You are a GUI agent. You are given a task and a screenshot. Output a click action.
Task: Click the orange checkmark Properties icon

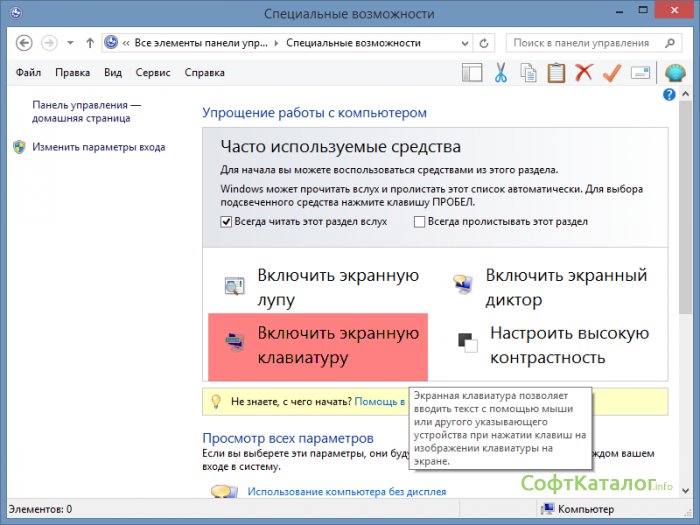click(611, 73)
